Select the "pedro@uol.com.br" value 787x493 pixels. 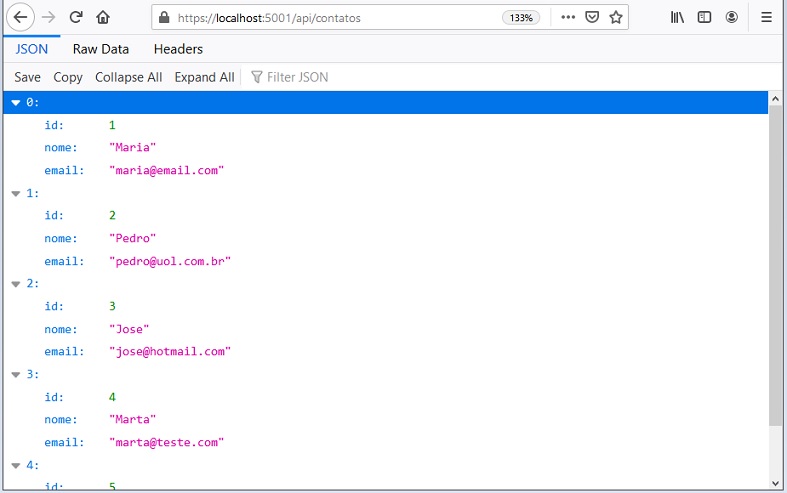[170, 261]
